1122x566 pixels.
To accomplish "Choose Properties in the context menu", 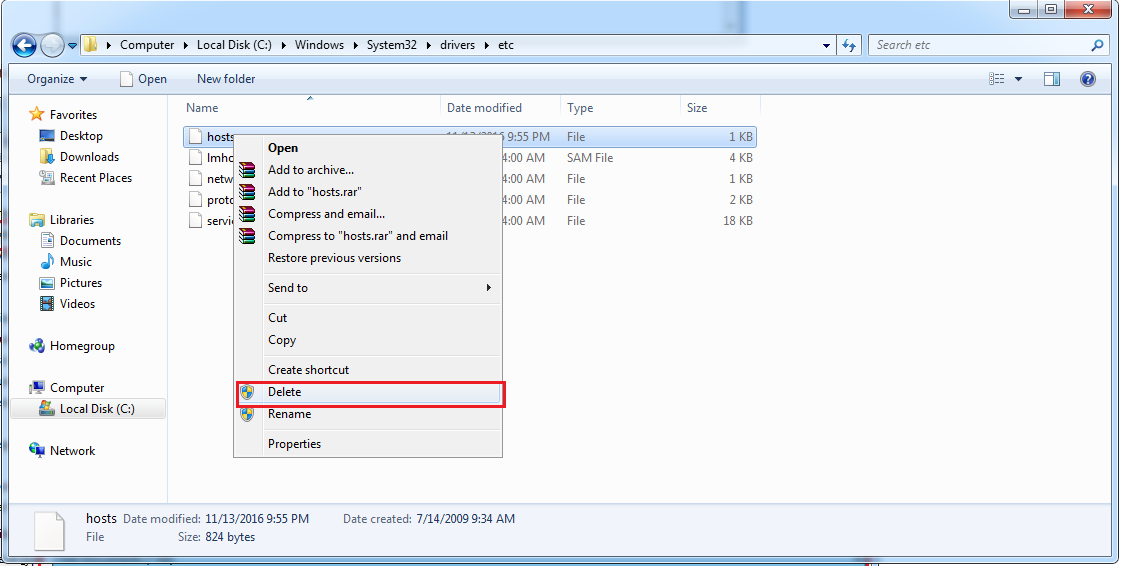I will point(294,444).
